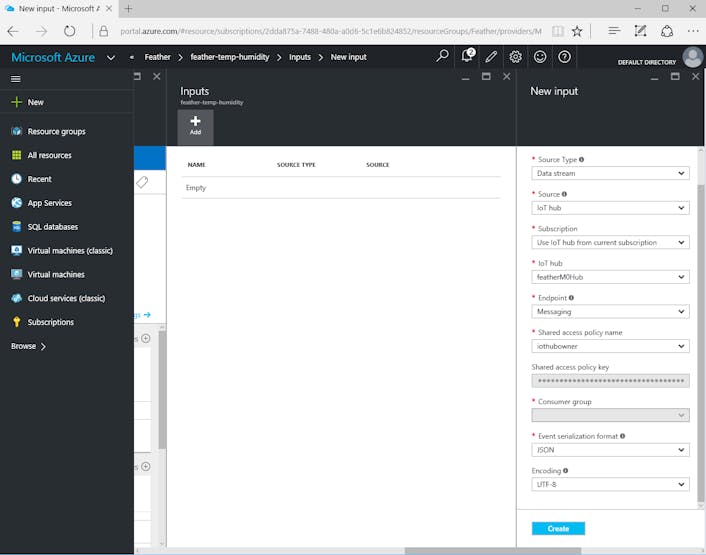This screenshot has width=706, height=555.
Task: Click the browser address bar
Action: click(331, 31)
